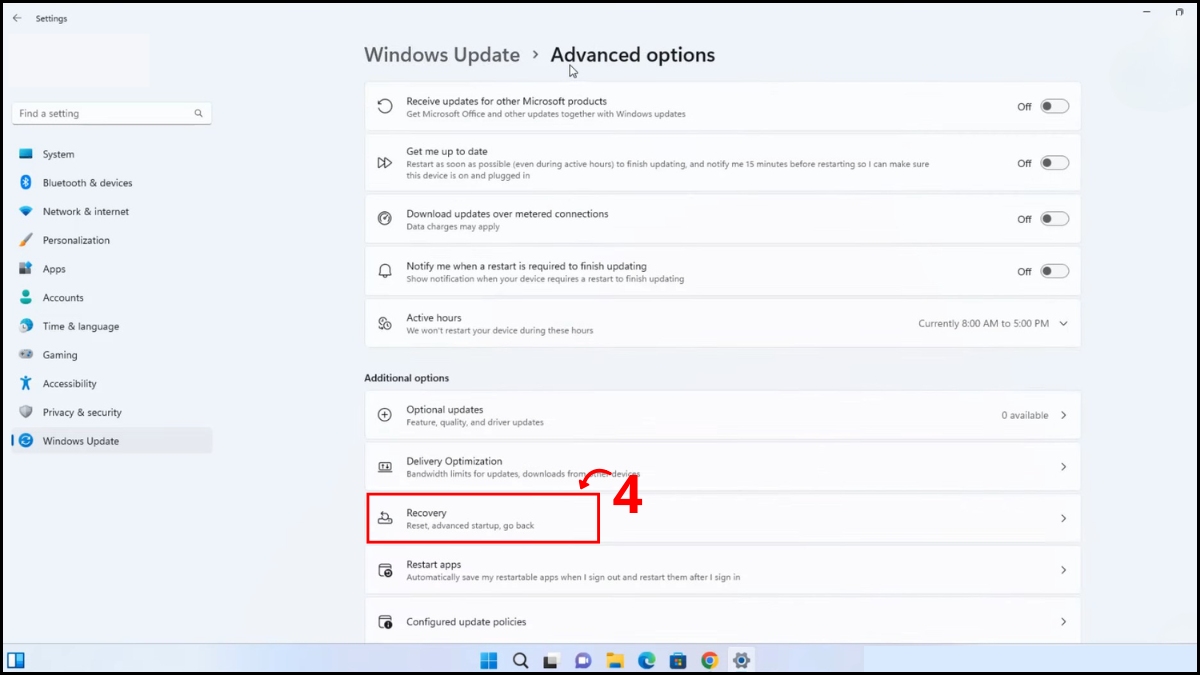Click the Time & language globe icon
This screenshot has width=1200, height=675.
[26, 326]
